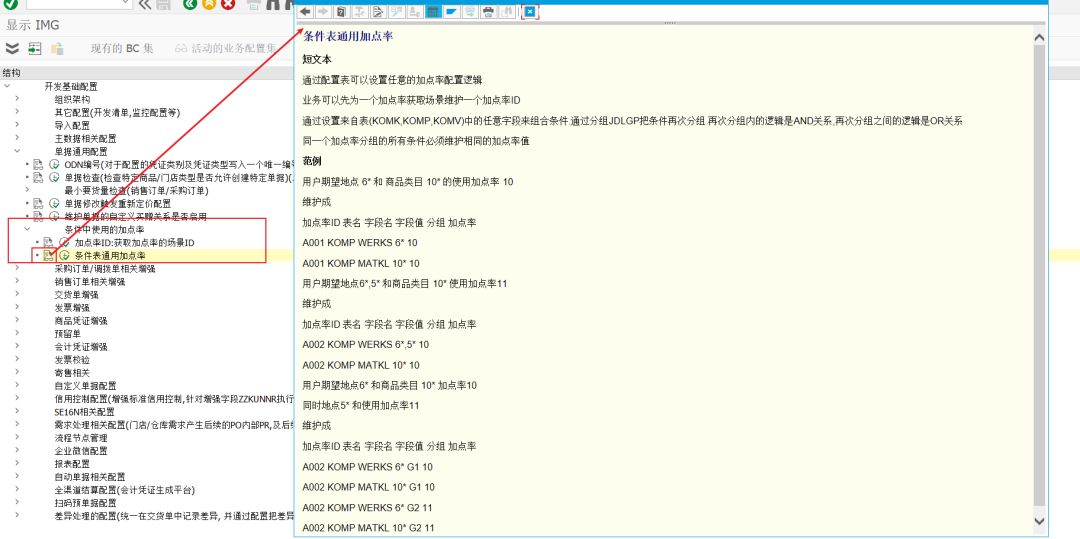This screenshot has height=539, width=1080.
Task: Expand the 组织架构 node
Action: coord(17,100)
